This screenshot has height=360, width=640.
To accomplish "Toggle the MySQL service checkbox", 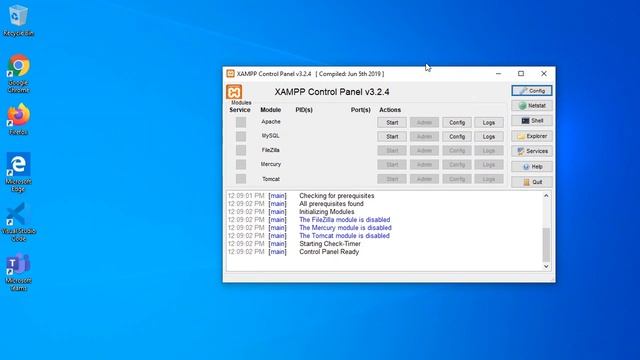I will click(x=241, y=136).
